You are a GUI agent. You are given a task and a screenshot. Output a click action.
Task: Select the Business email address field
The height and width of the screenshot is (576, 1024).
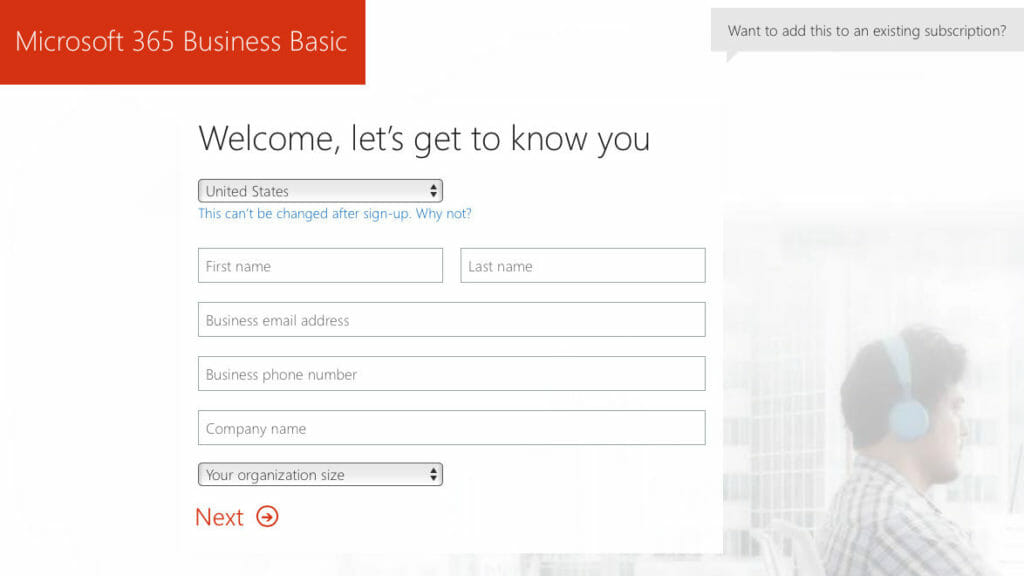(x=451, y=320)
